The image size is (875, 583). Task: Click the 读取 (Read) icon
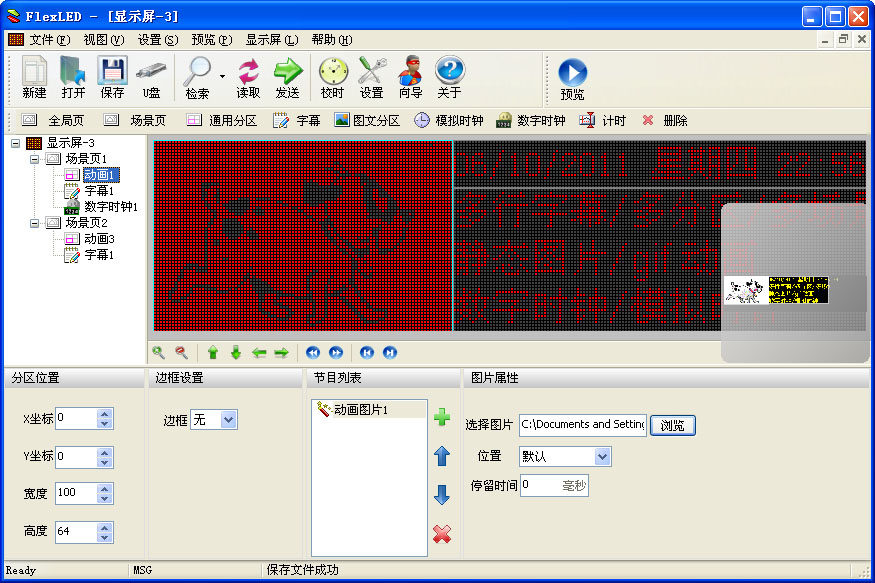tap(246, 76)
